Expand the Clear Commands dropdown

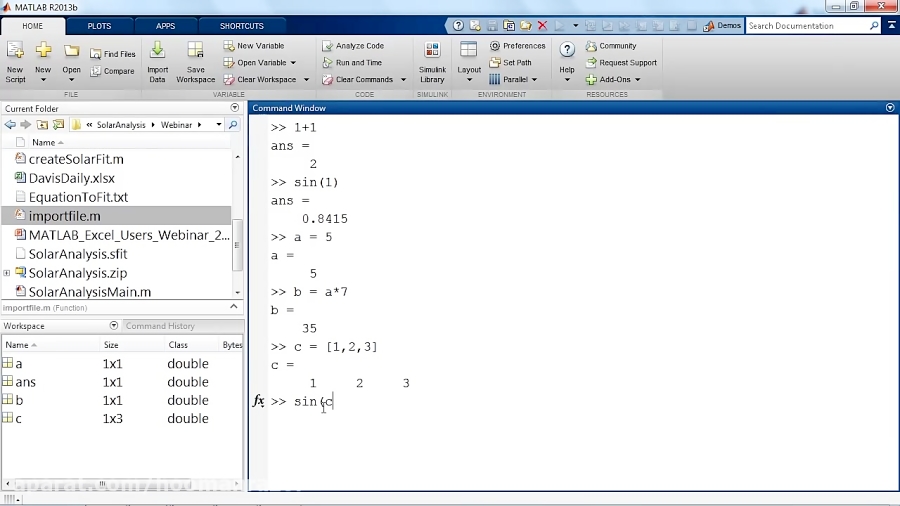tap(403, 80)
